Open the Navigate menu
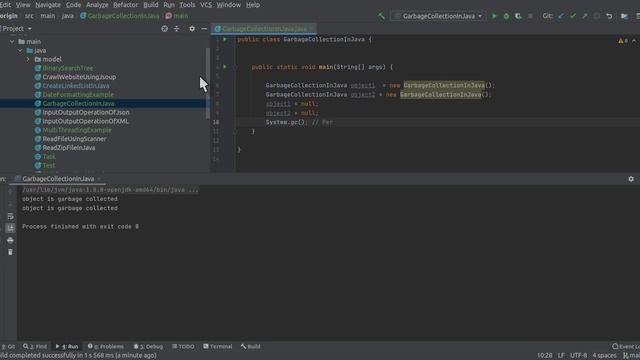The width and height of the screenshot is (640, 360). pos(48,5)
